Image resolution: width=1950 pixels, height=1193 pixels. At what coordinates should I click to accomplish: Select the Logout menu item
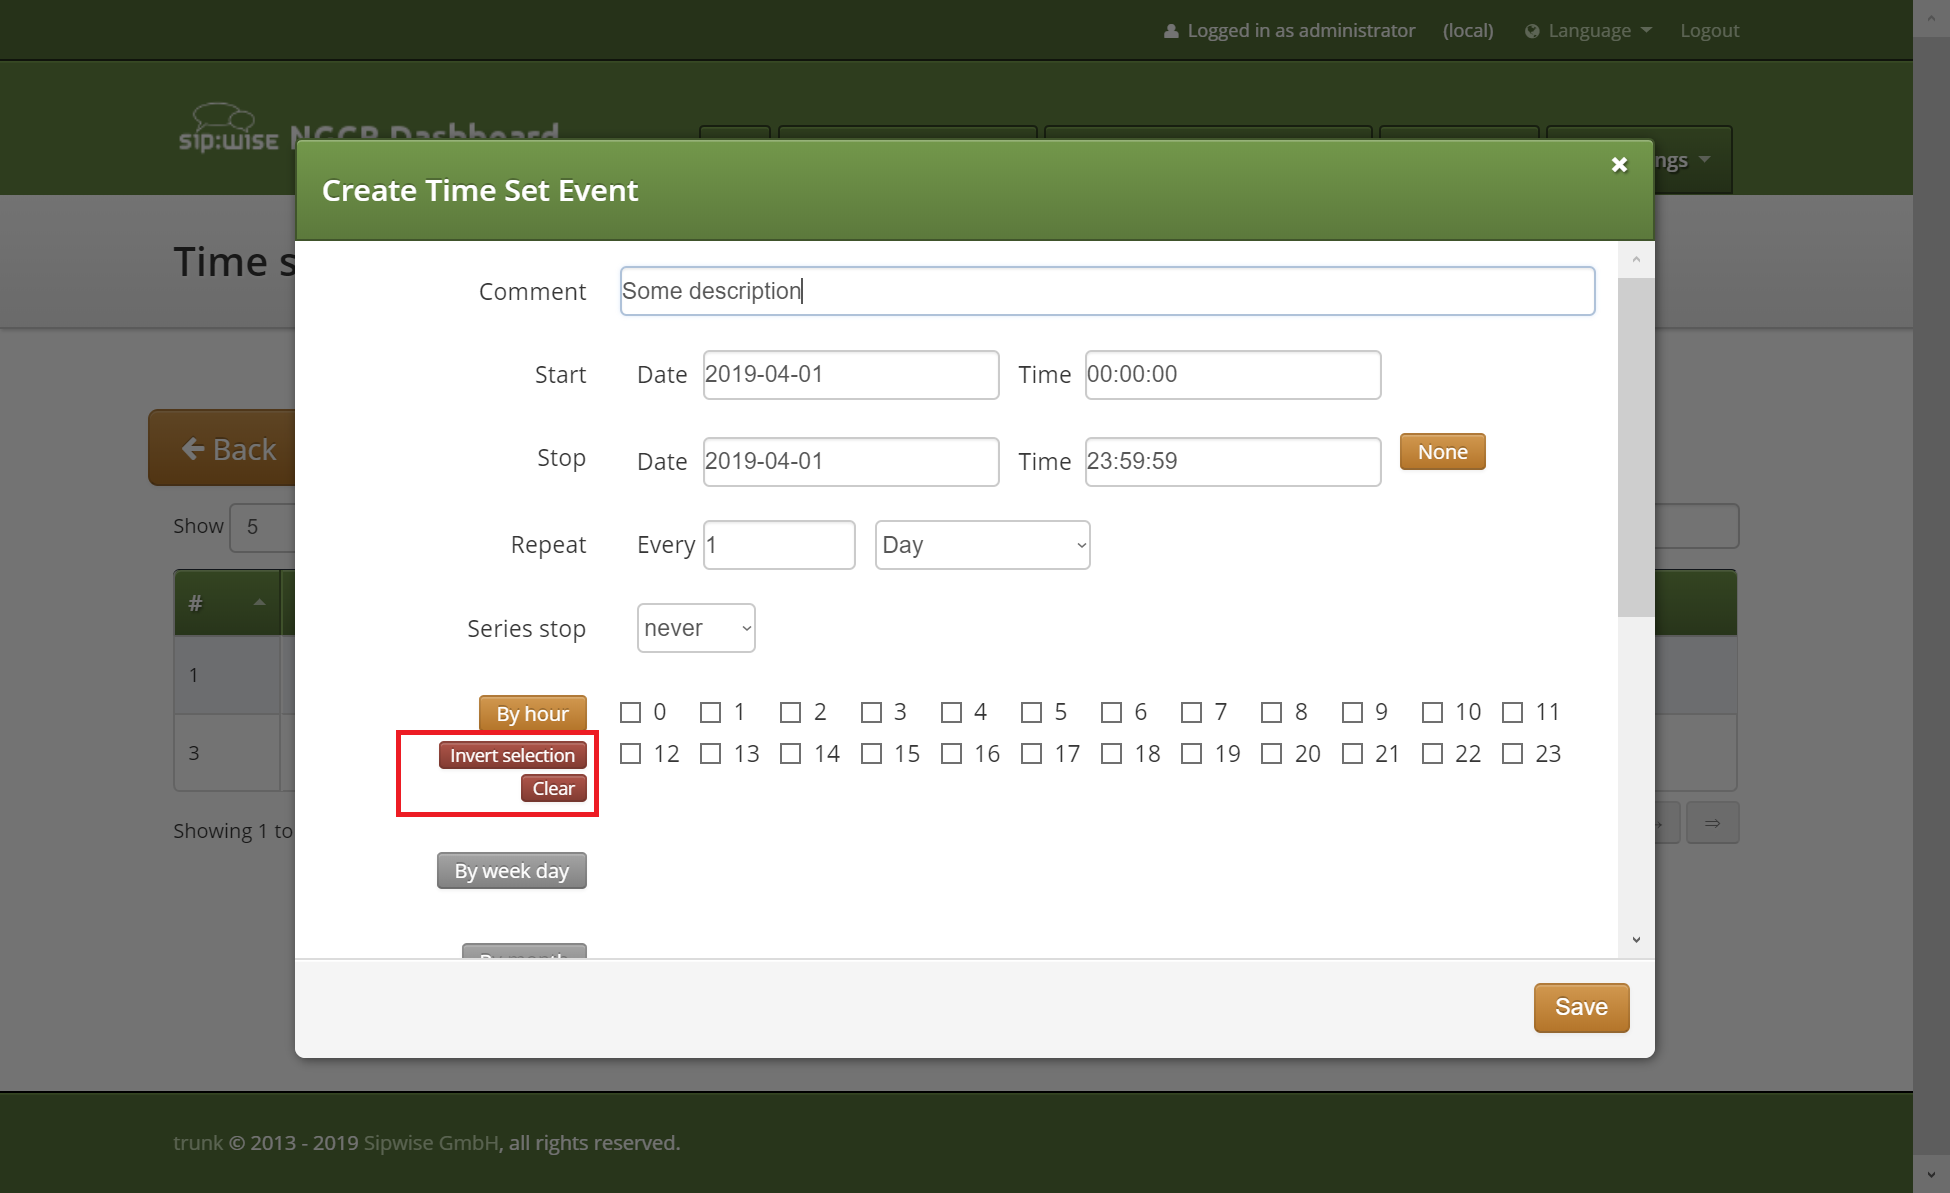[x=1705, y=29]
